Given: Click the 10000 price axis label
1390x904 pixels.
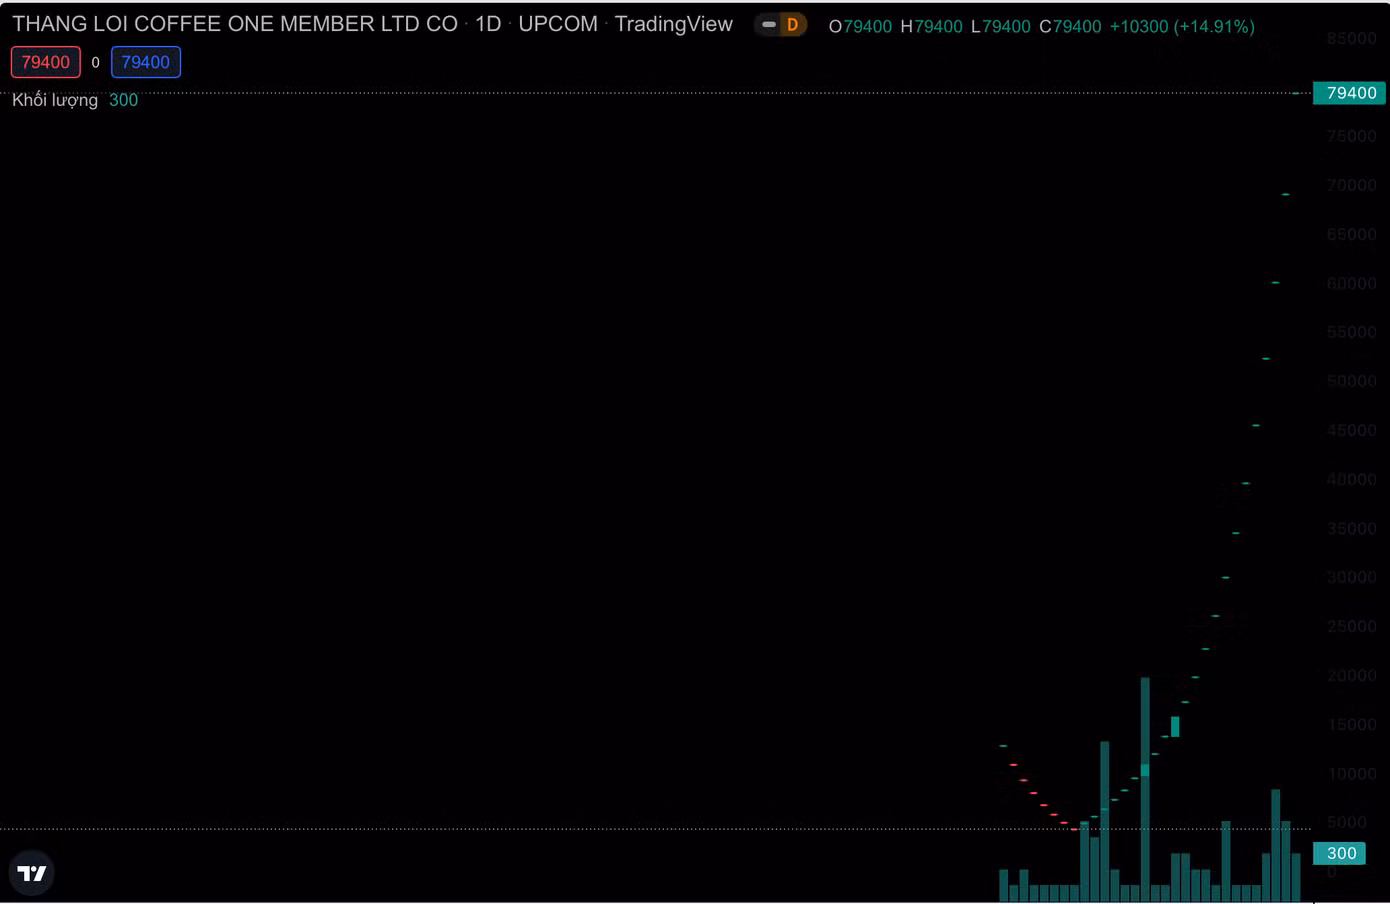Looking at the screenshot, I should [x=1351, y=773].
